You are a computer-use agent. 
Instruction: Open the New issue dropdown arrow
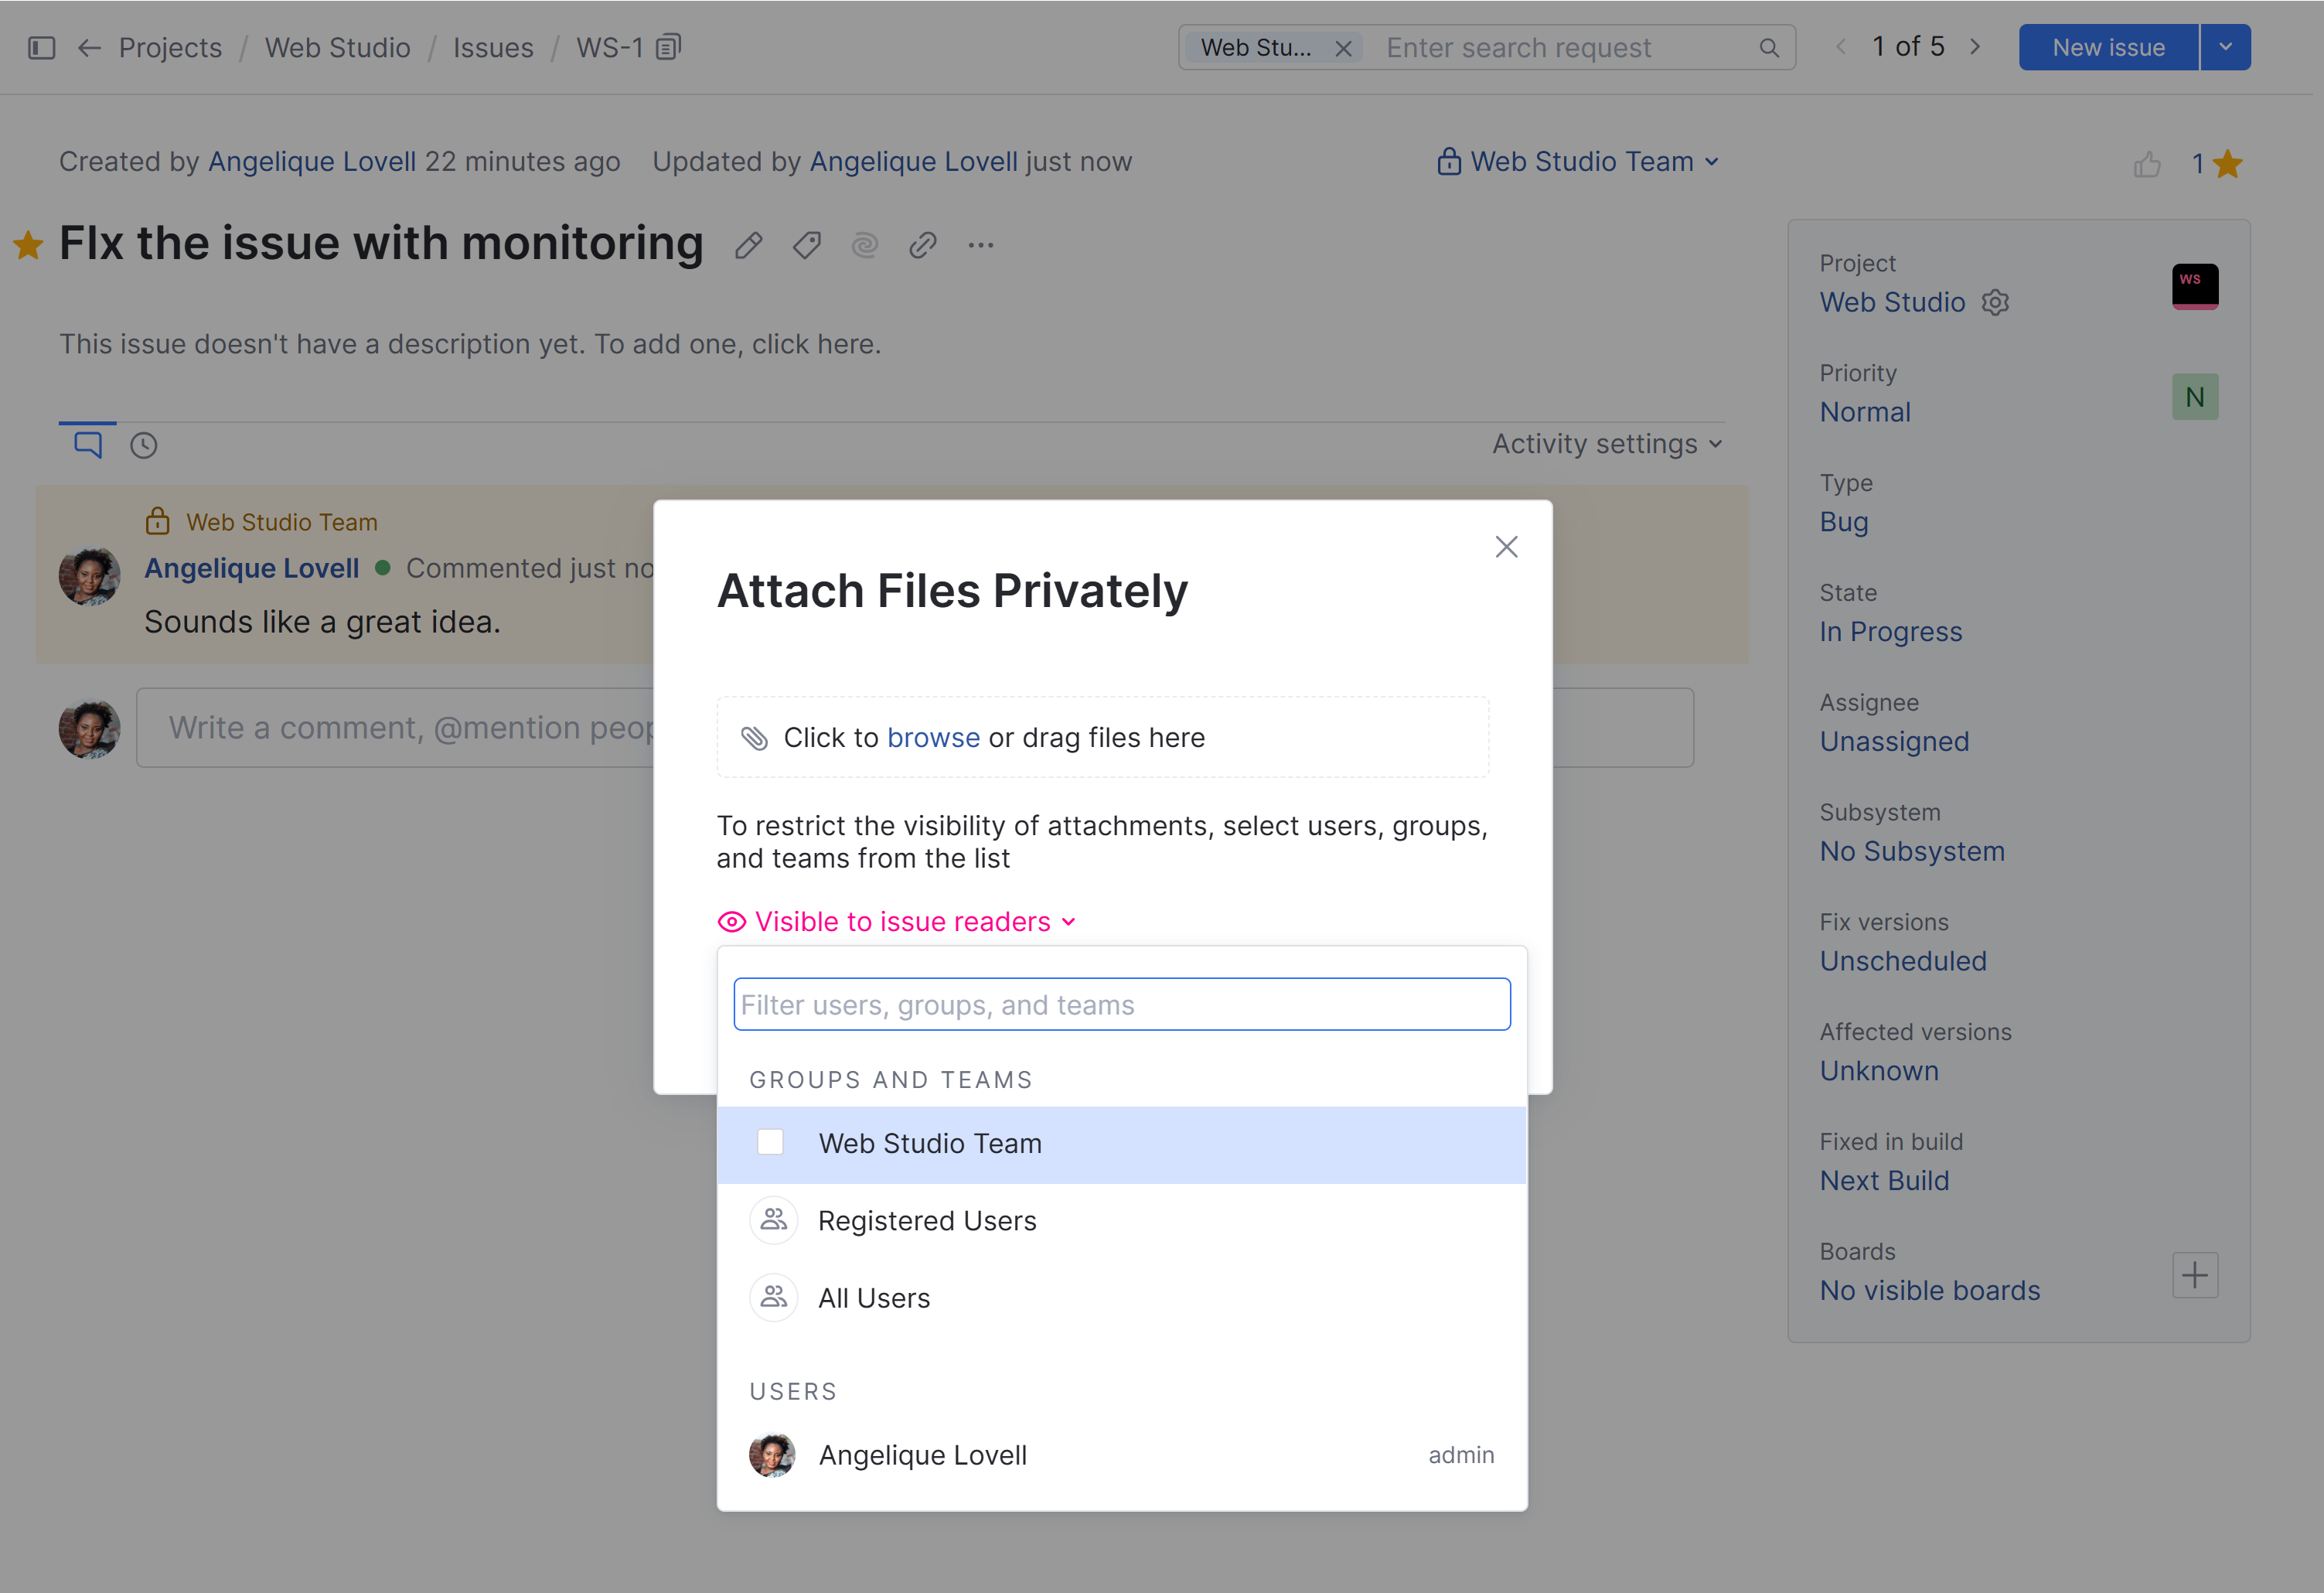tap(2226, 46)
